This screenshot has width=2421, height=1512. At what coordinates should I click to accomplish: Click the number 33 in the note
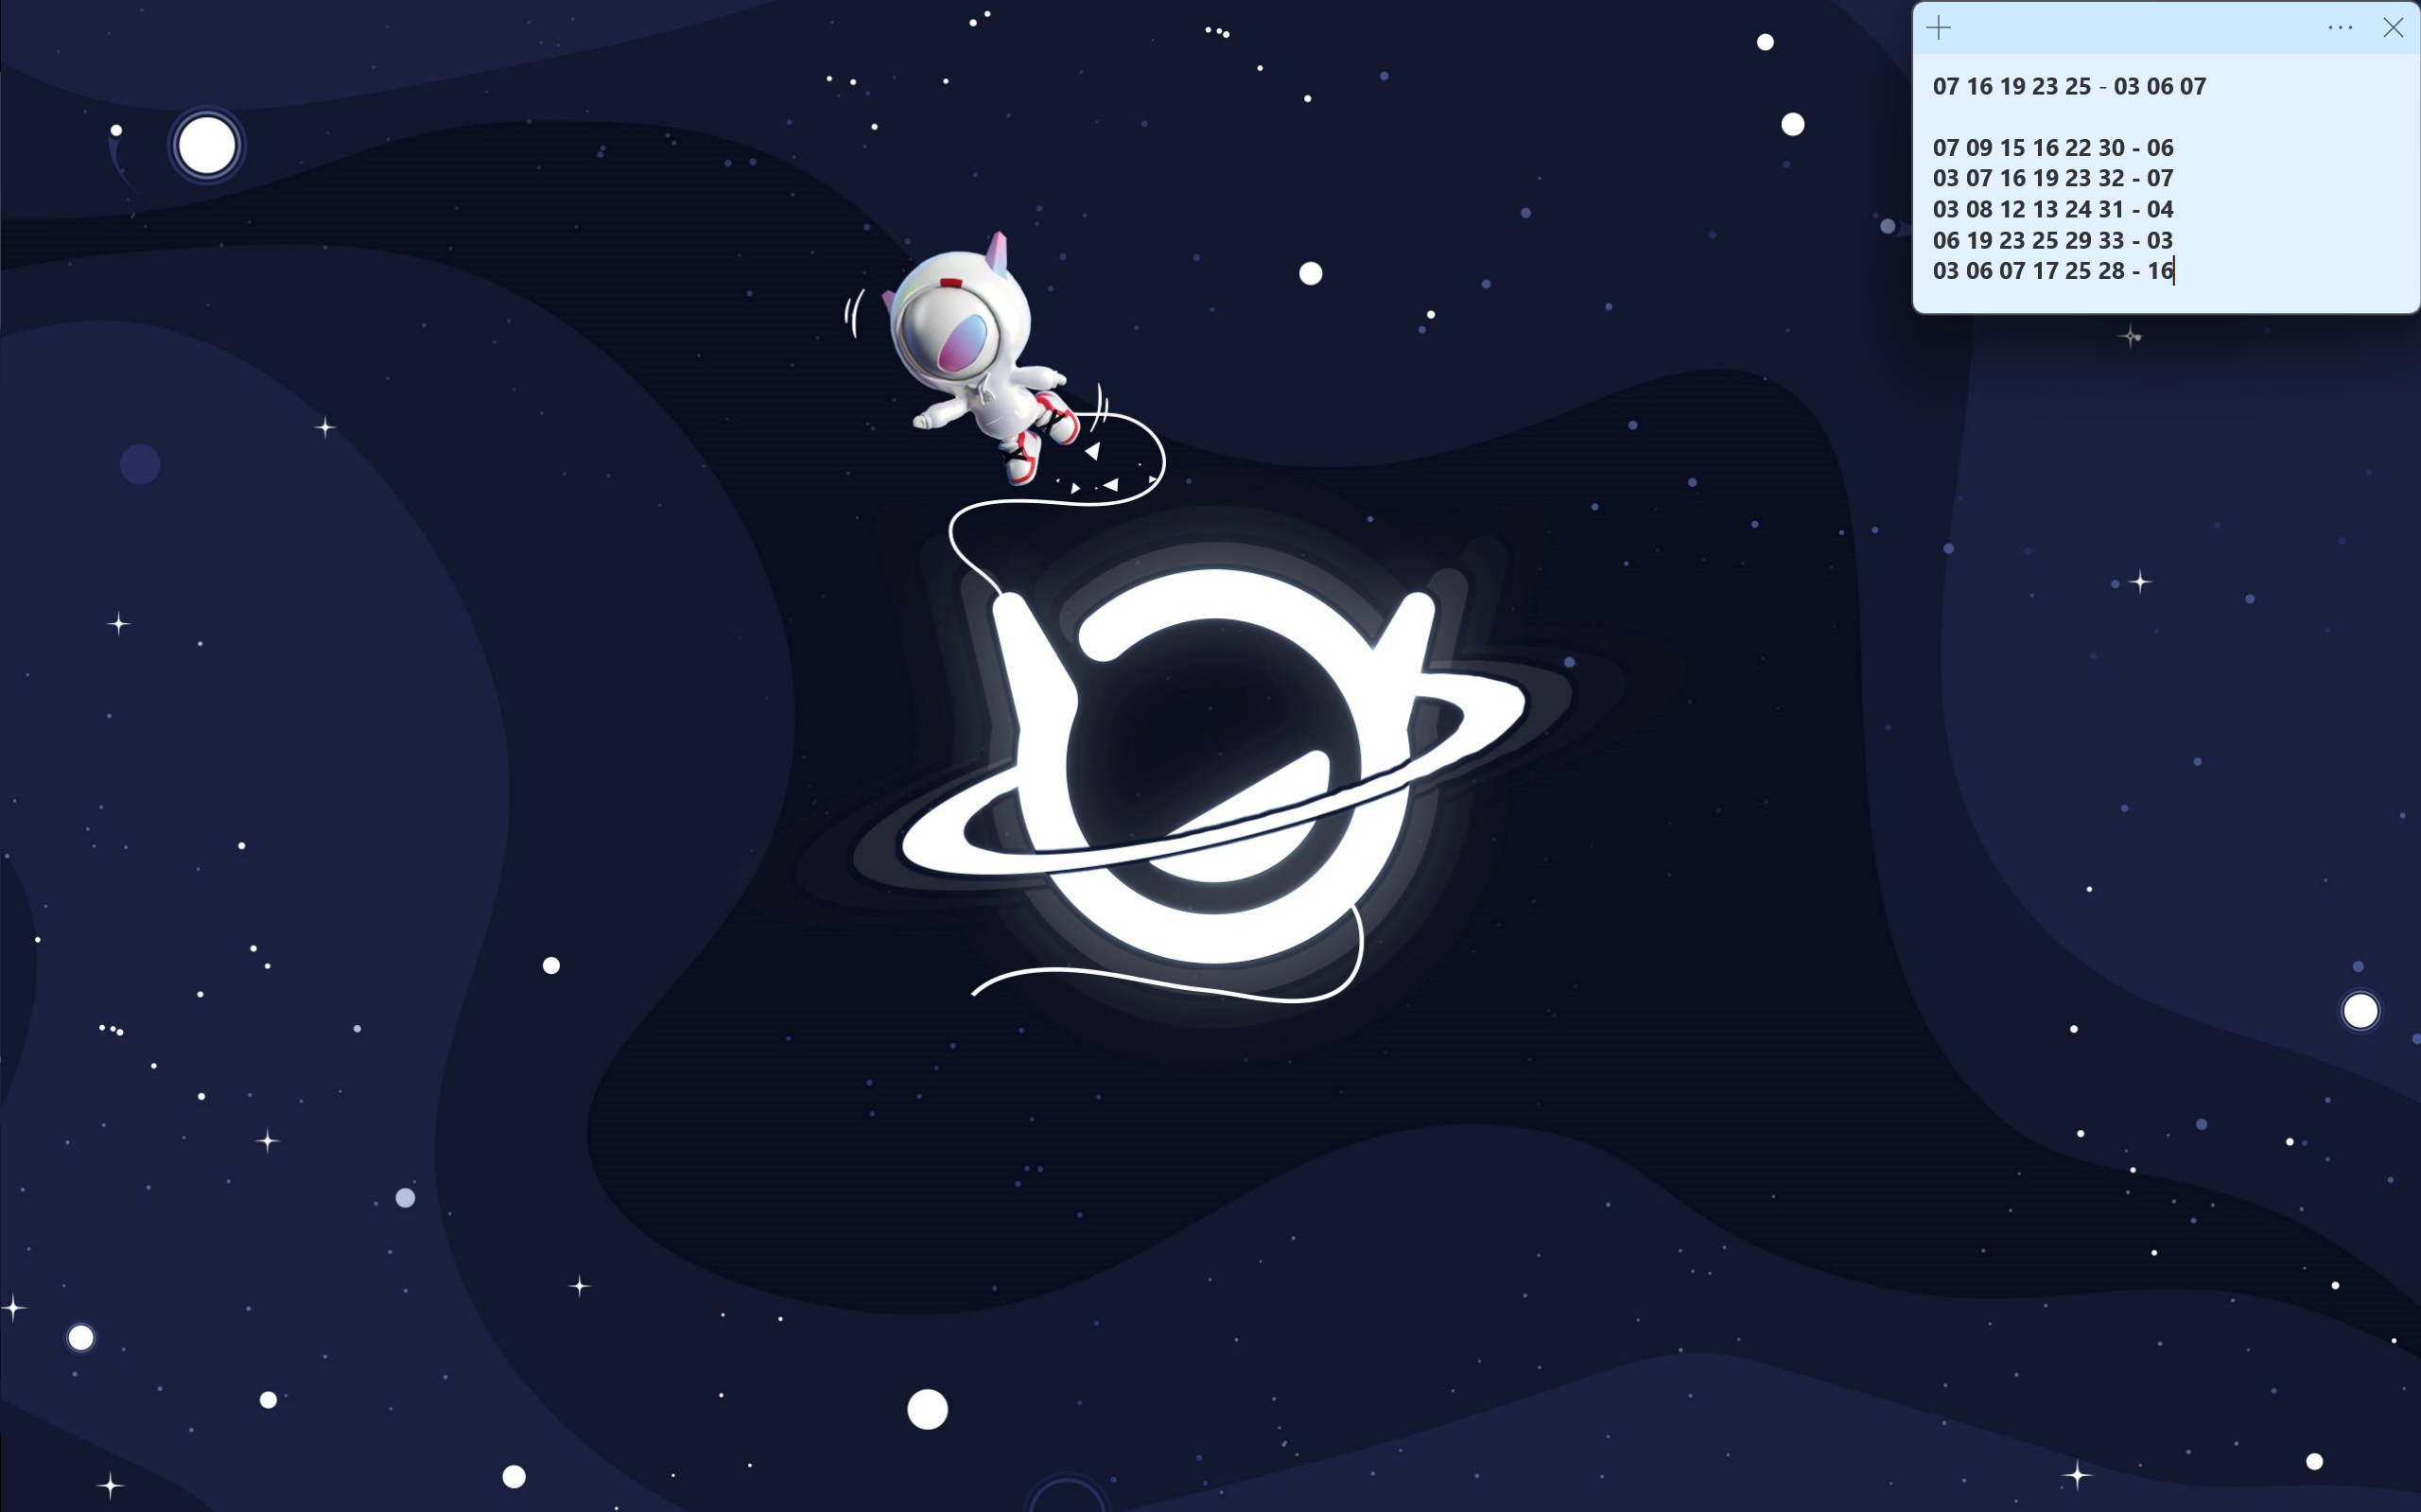click(2111, 240)
